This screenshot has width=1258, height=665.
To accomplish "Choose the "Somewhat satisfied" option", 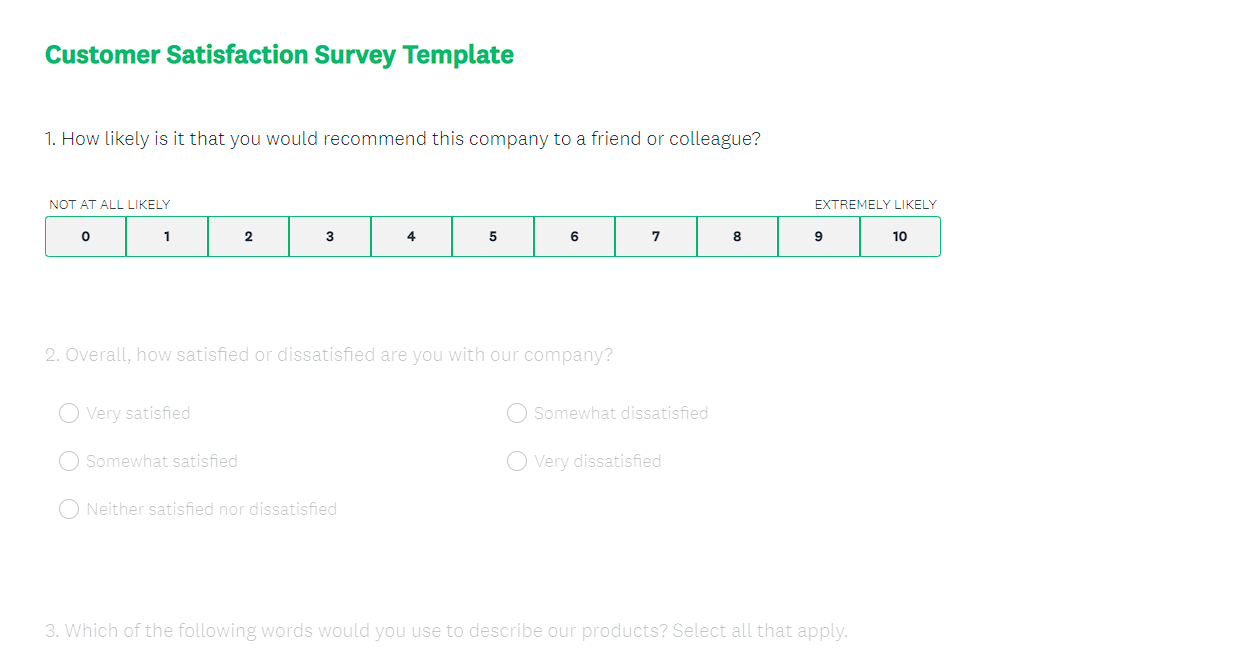I will pyautogui.click(x=69, y=461).
